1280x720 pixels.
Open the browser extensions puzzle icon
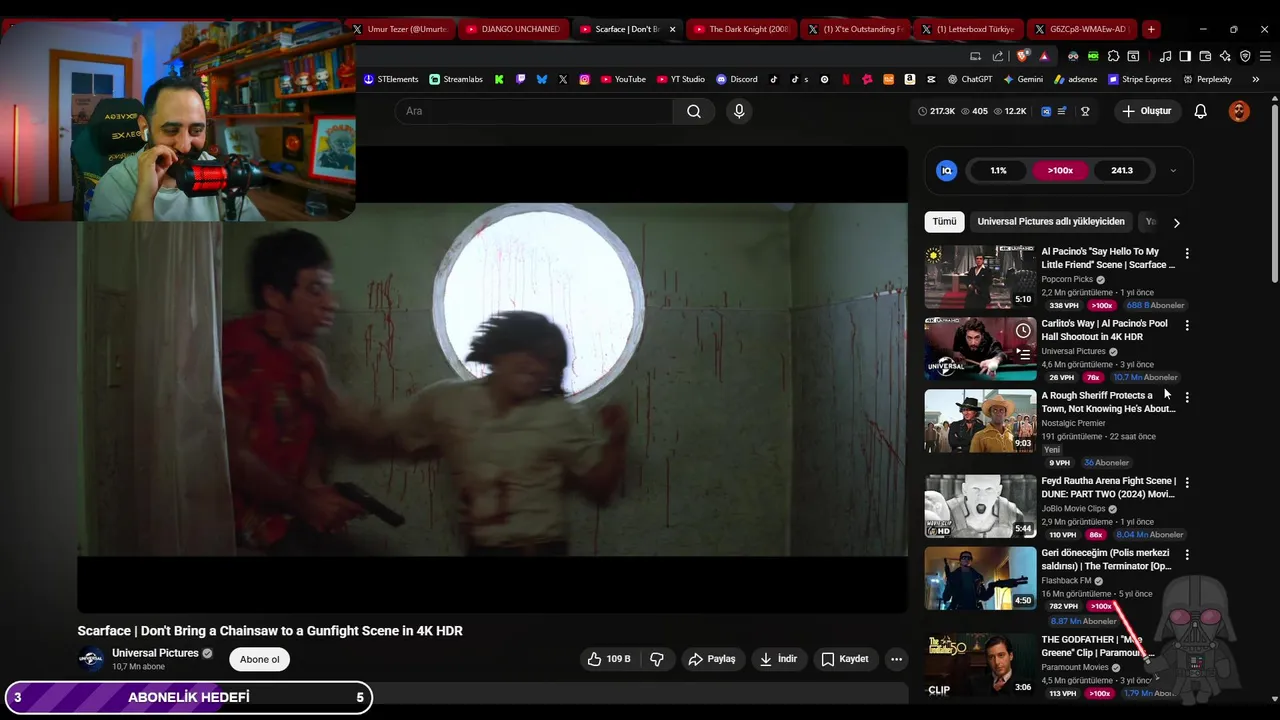[x=1113, y=56]
